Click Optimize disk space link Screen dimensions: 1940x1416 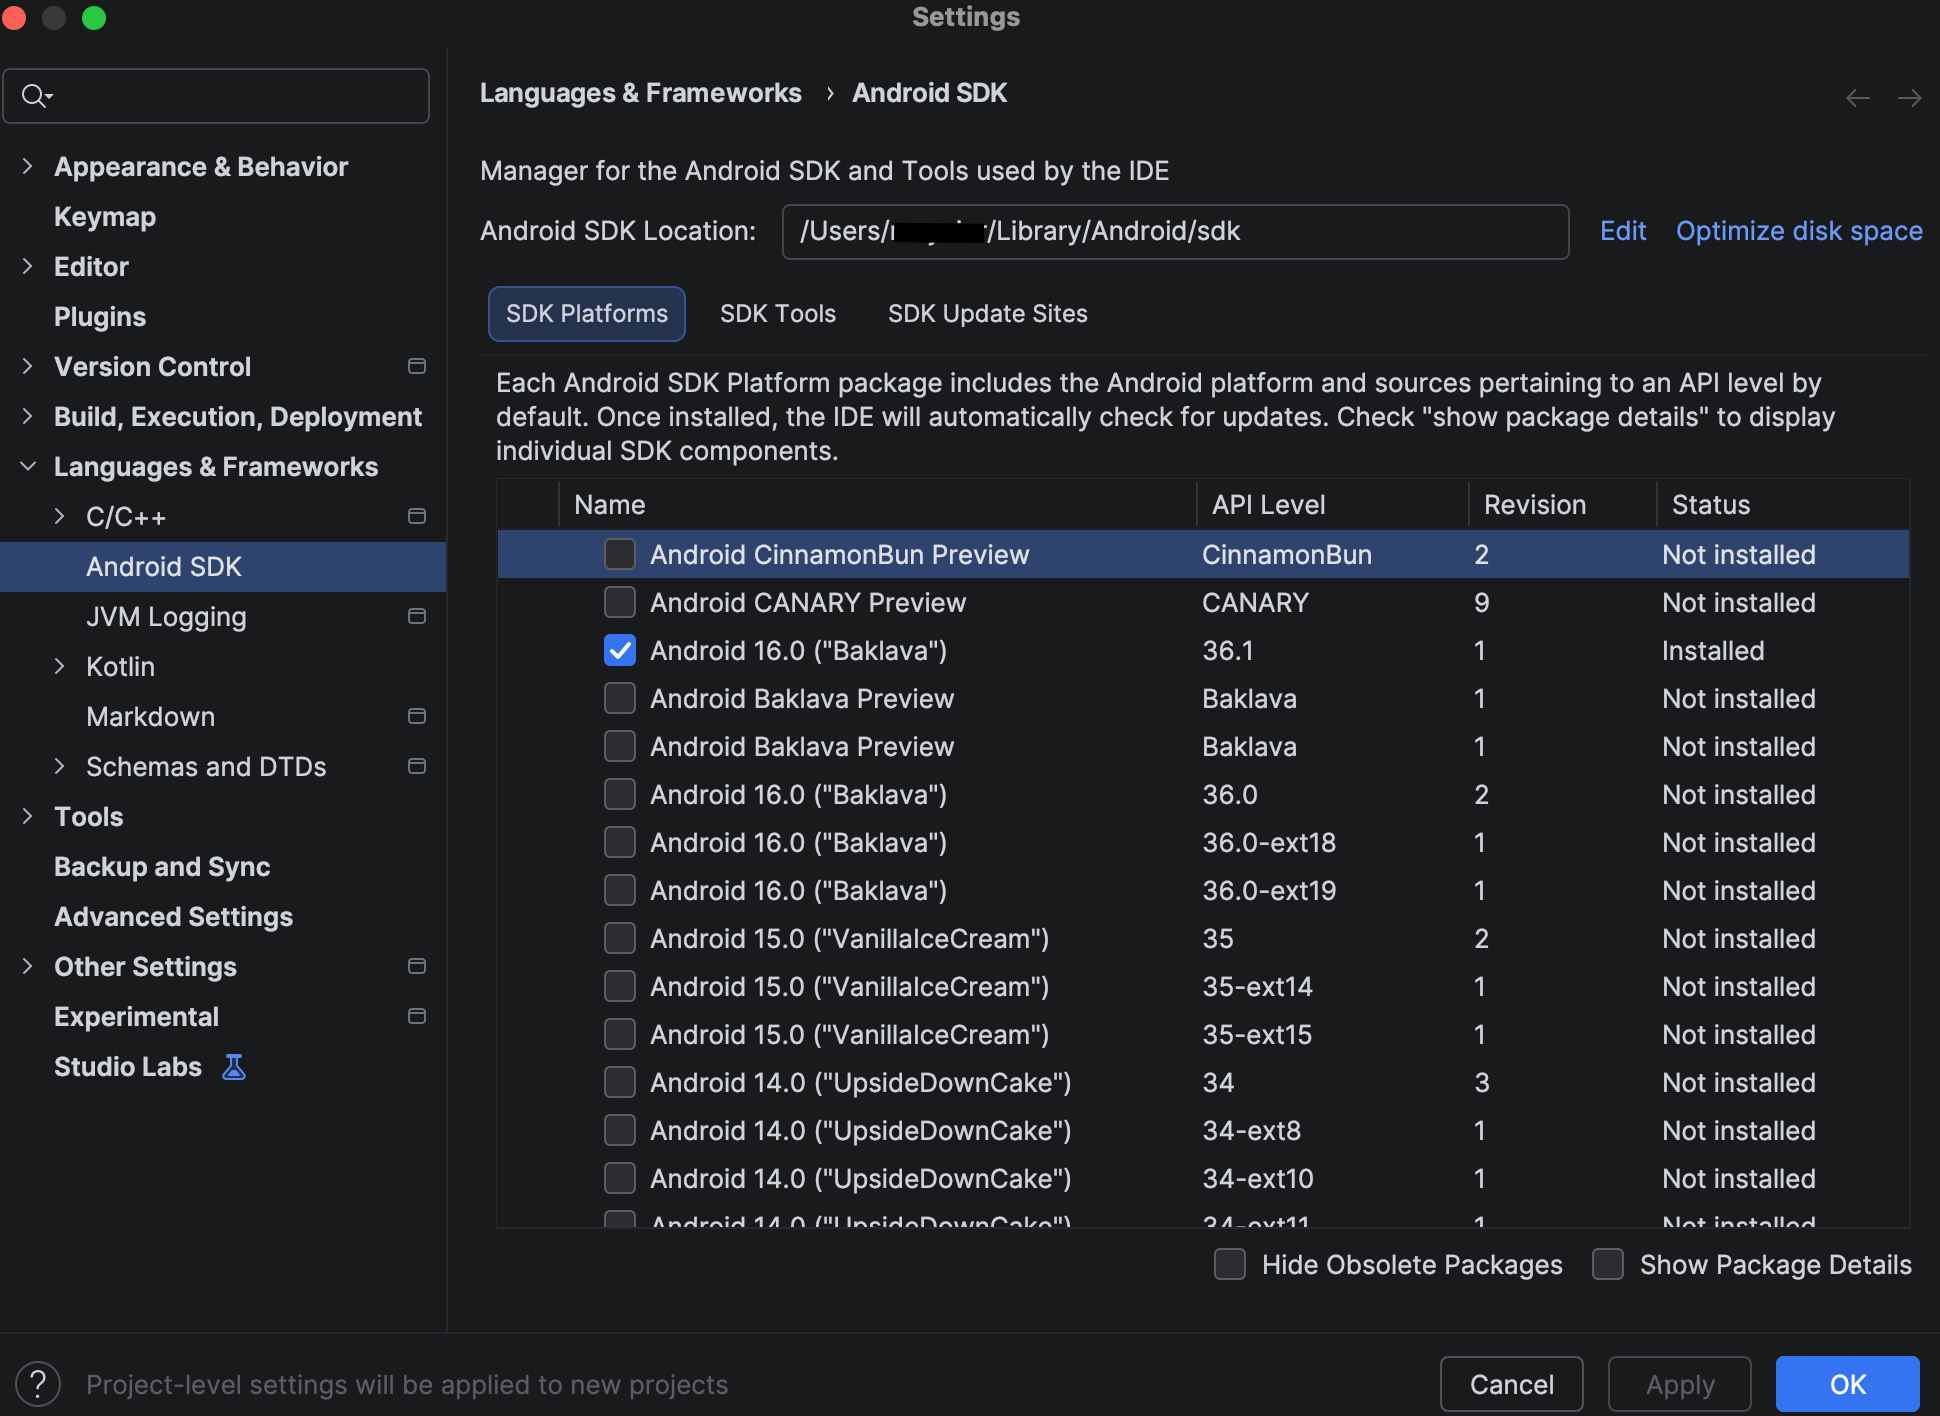[x=1798, y=231]
